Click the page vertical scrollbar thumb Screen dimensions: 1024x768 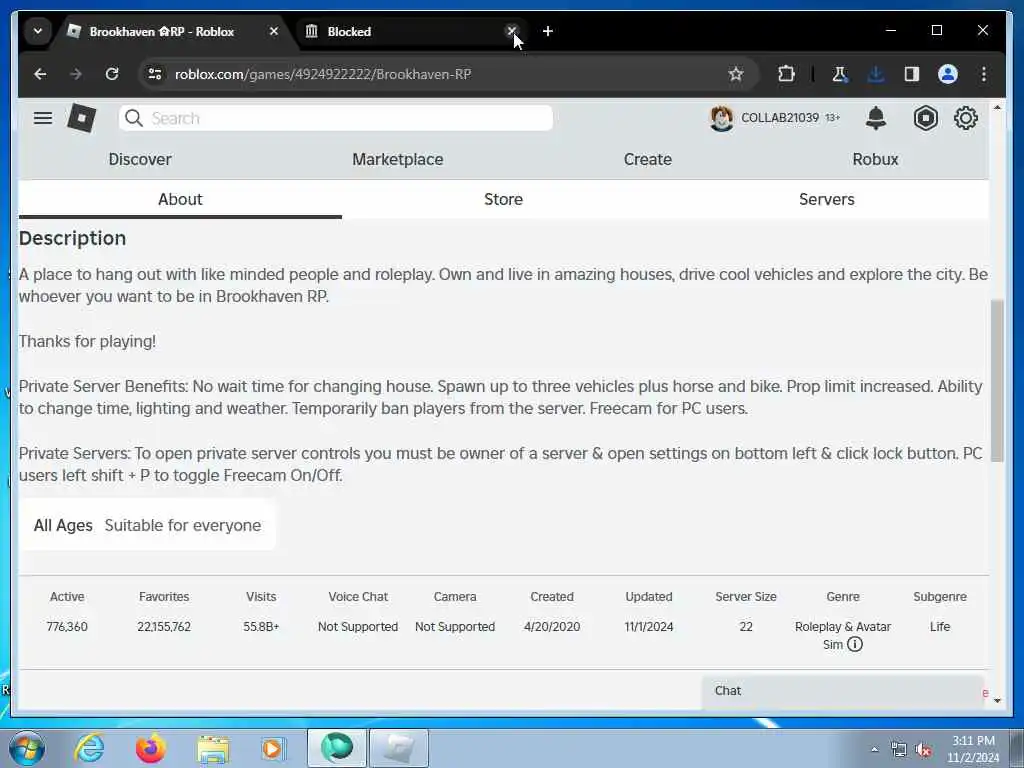click(997, 381)
